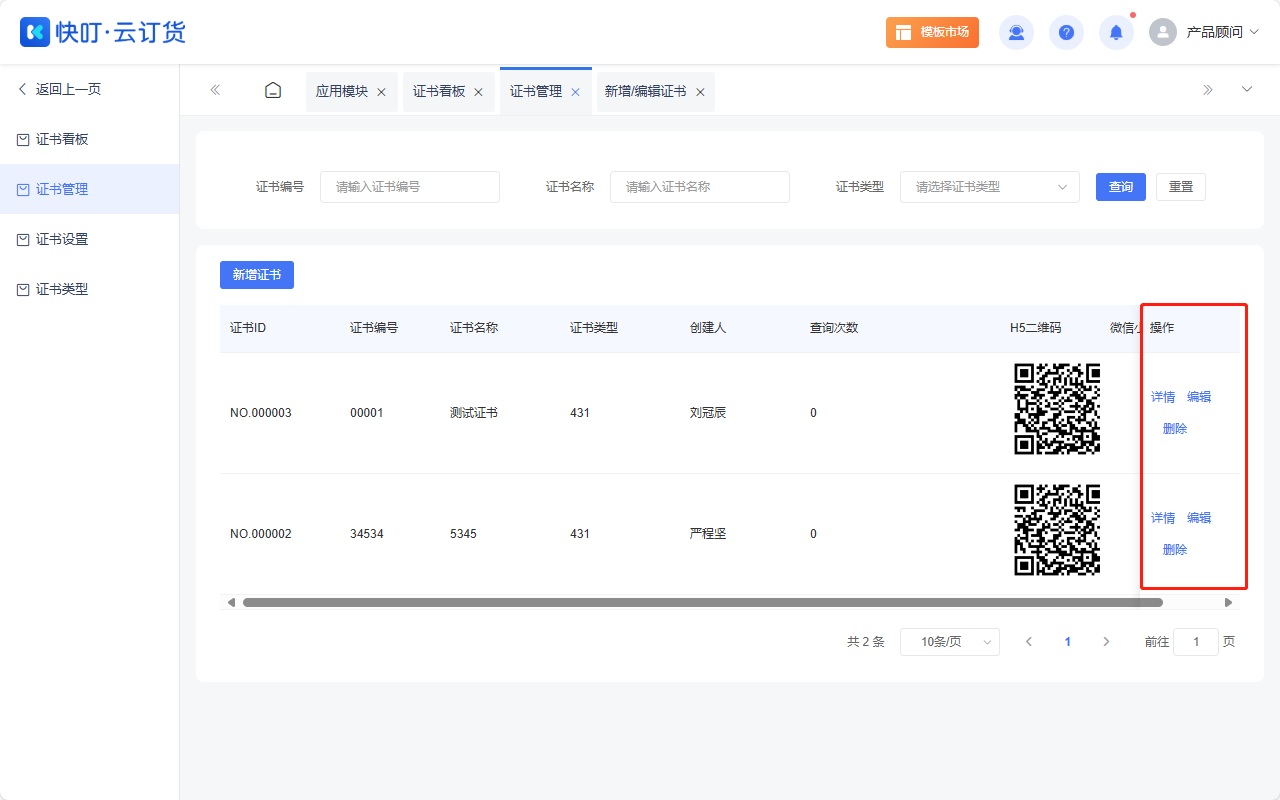Viewport: 1280px width, 800px height.
Task: Click 编辑 for certificate NO.000003
Action: 1199,397
